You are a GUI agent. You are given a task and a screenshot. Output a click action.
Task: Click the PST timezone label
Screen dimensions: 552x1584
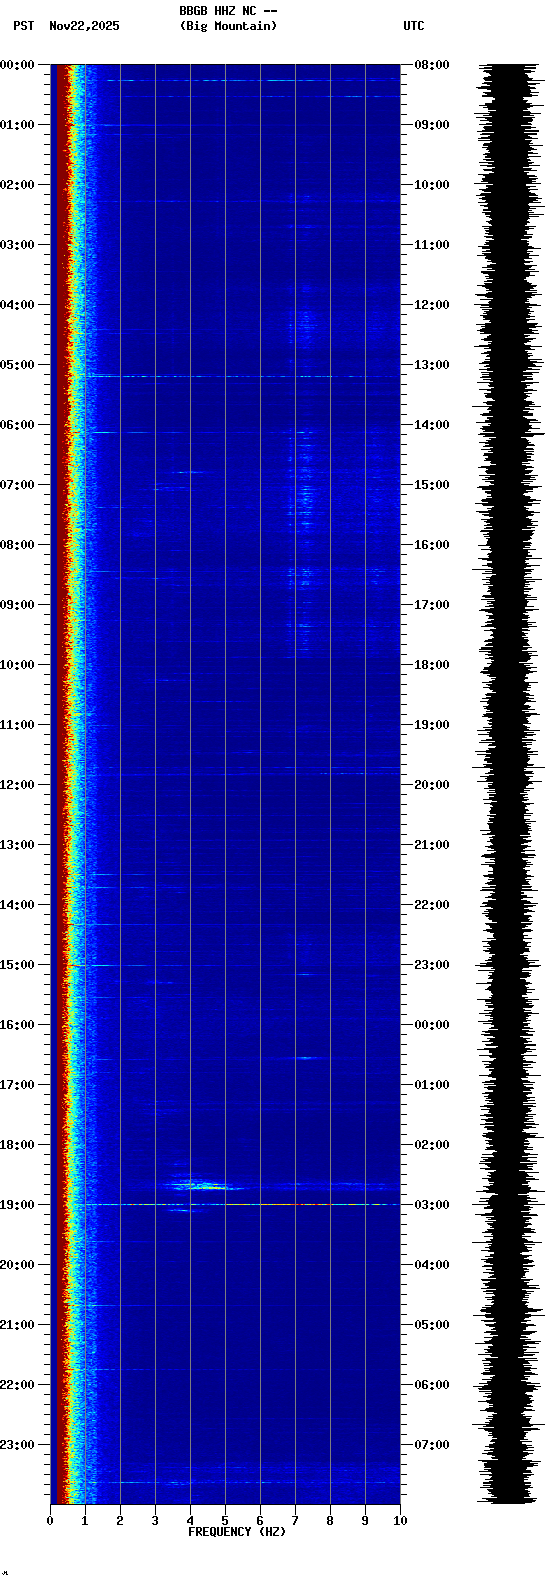23,26
